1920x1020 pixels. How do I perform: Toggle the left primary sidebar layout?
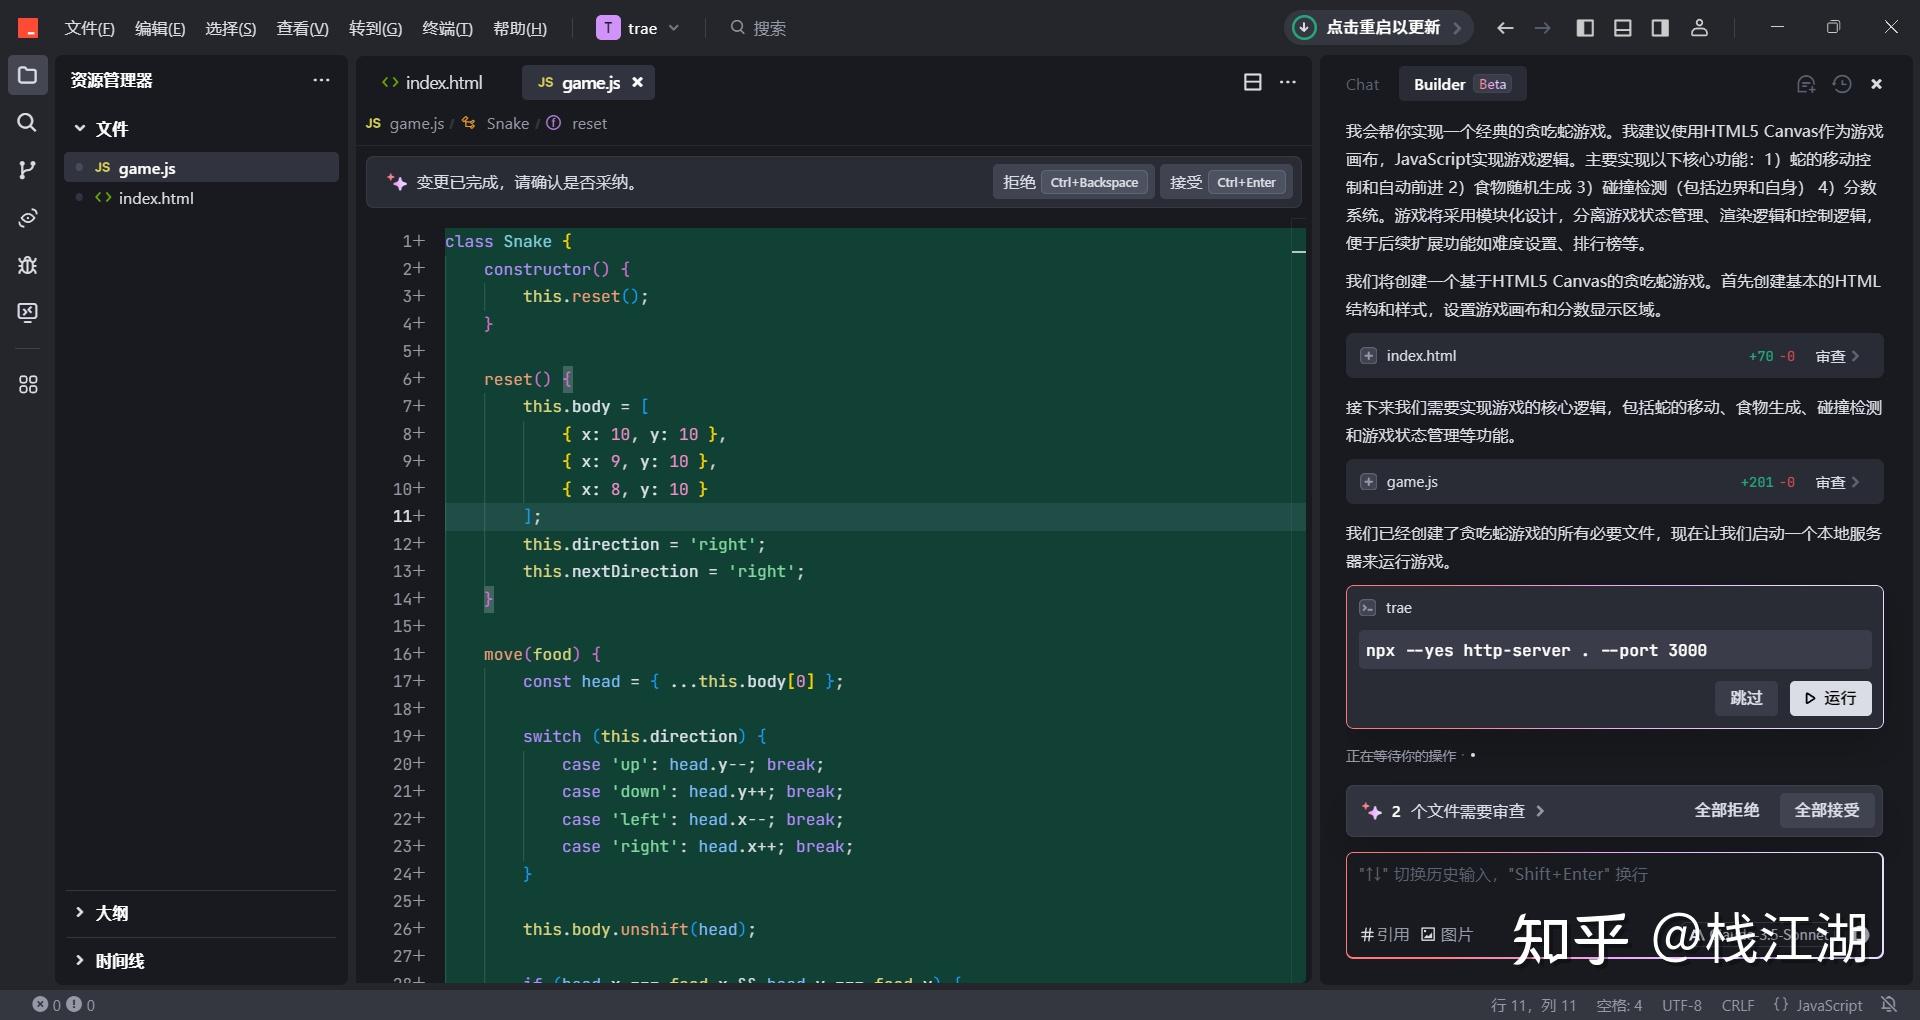[x=1585, y=28]
